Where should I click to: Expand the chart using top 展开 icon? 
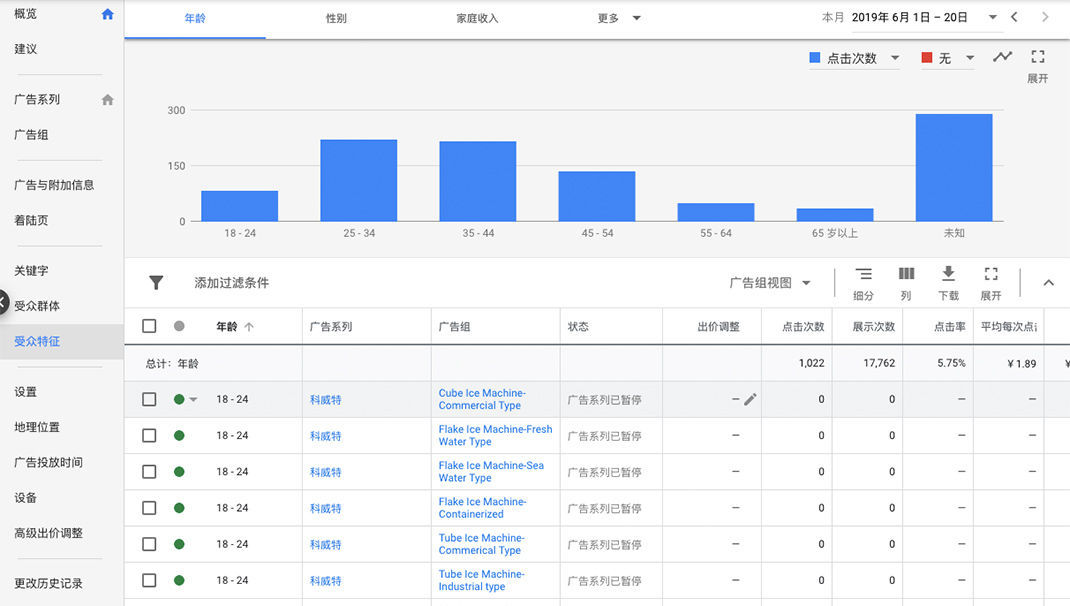(x=1038, y=57)
